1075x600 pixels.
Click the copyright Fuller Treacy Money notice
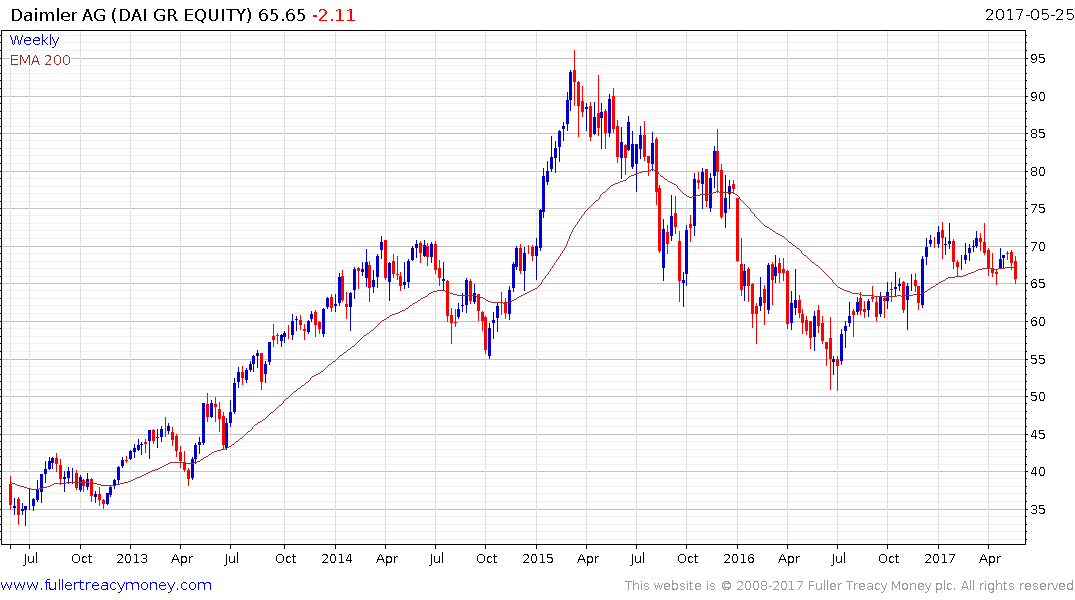click(849, 586)
